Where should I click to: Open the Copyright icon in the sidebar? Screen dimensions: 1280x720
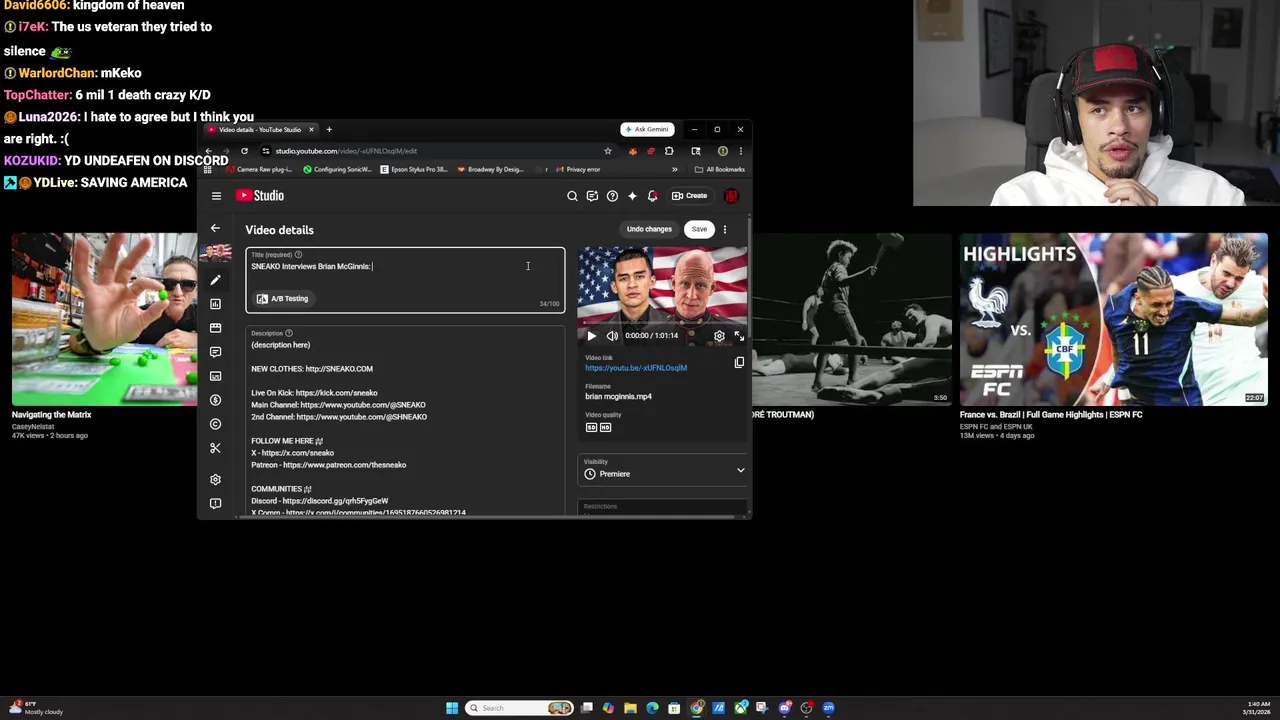[215, 424]
